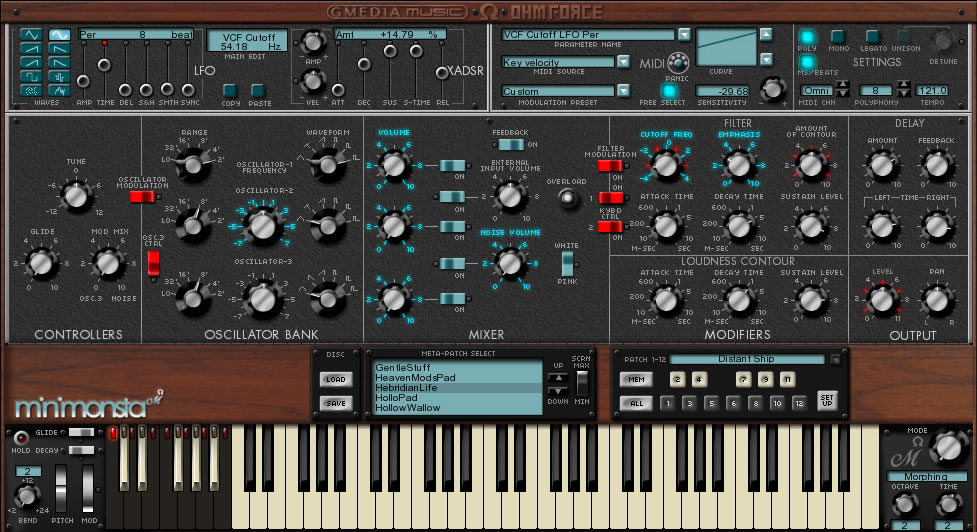977x532 pixels.
Task: Select the noise LFO waveform
Action: pyautogui.click(x=31, y=90)
